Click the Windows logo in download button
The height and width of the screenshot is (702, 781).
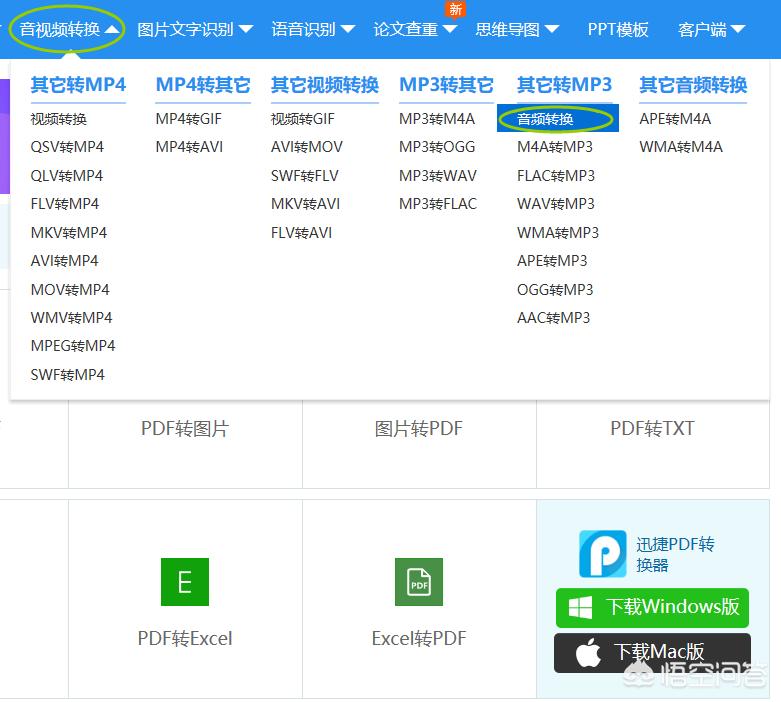[x=580, y=607]
